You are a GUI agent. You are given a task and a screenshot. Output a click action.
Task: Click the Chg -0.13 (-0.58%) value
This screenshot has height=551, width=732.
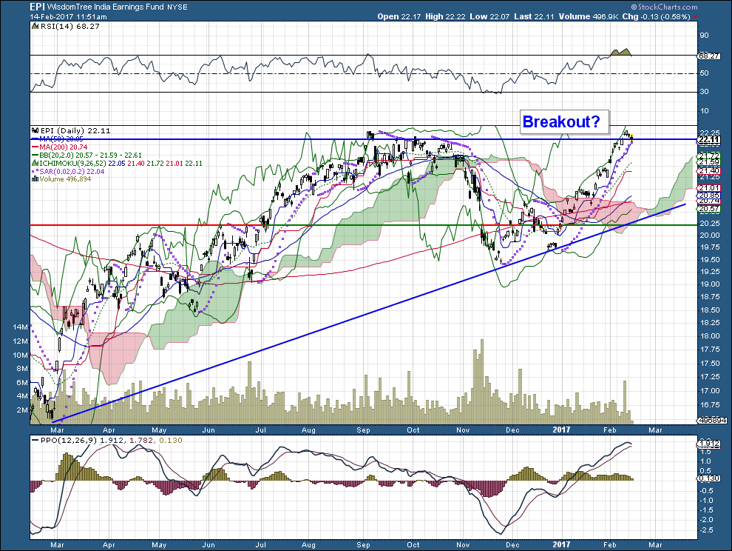[656, 16]
